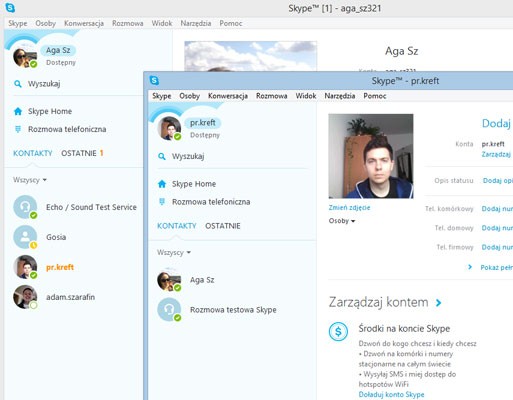
Task: Open Echo / Sound Test Service contact avatar
Action: pyautogui.click(x=25, y=207)
